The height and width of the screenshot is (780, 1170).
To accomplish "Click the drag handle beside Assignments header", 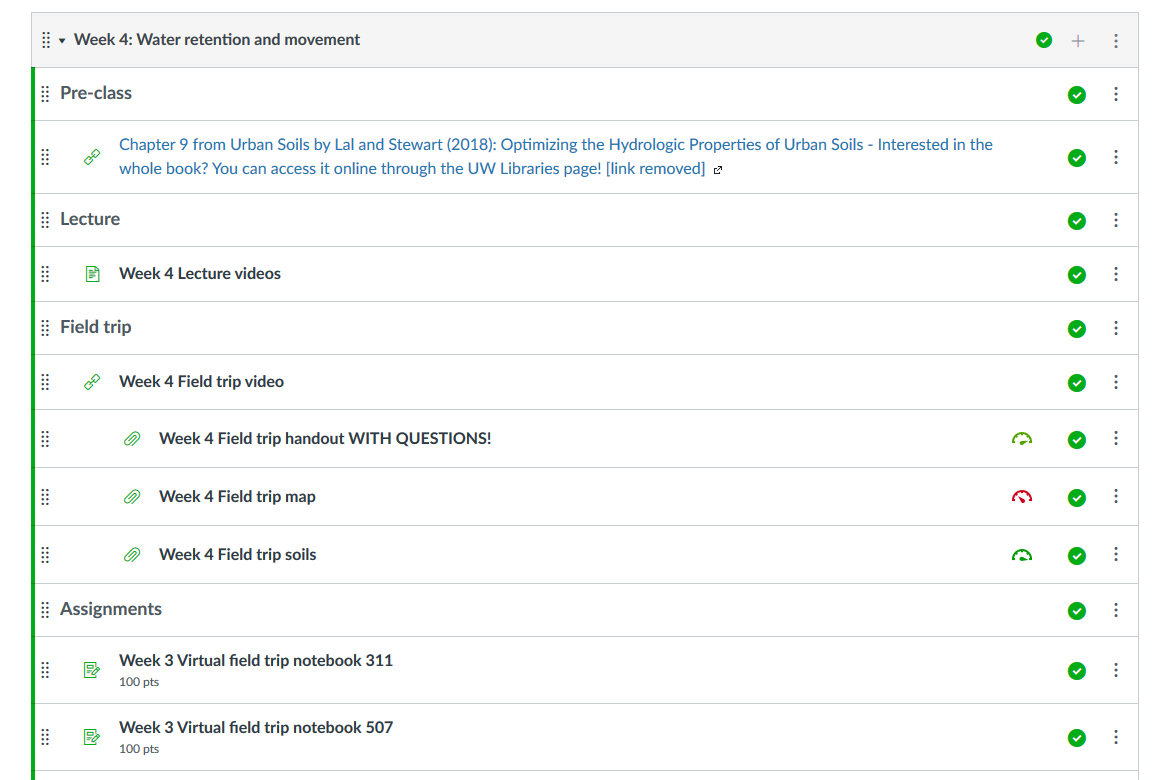I will 46,610.
